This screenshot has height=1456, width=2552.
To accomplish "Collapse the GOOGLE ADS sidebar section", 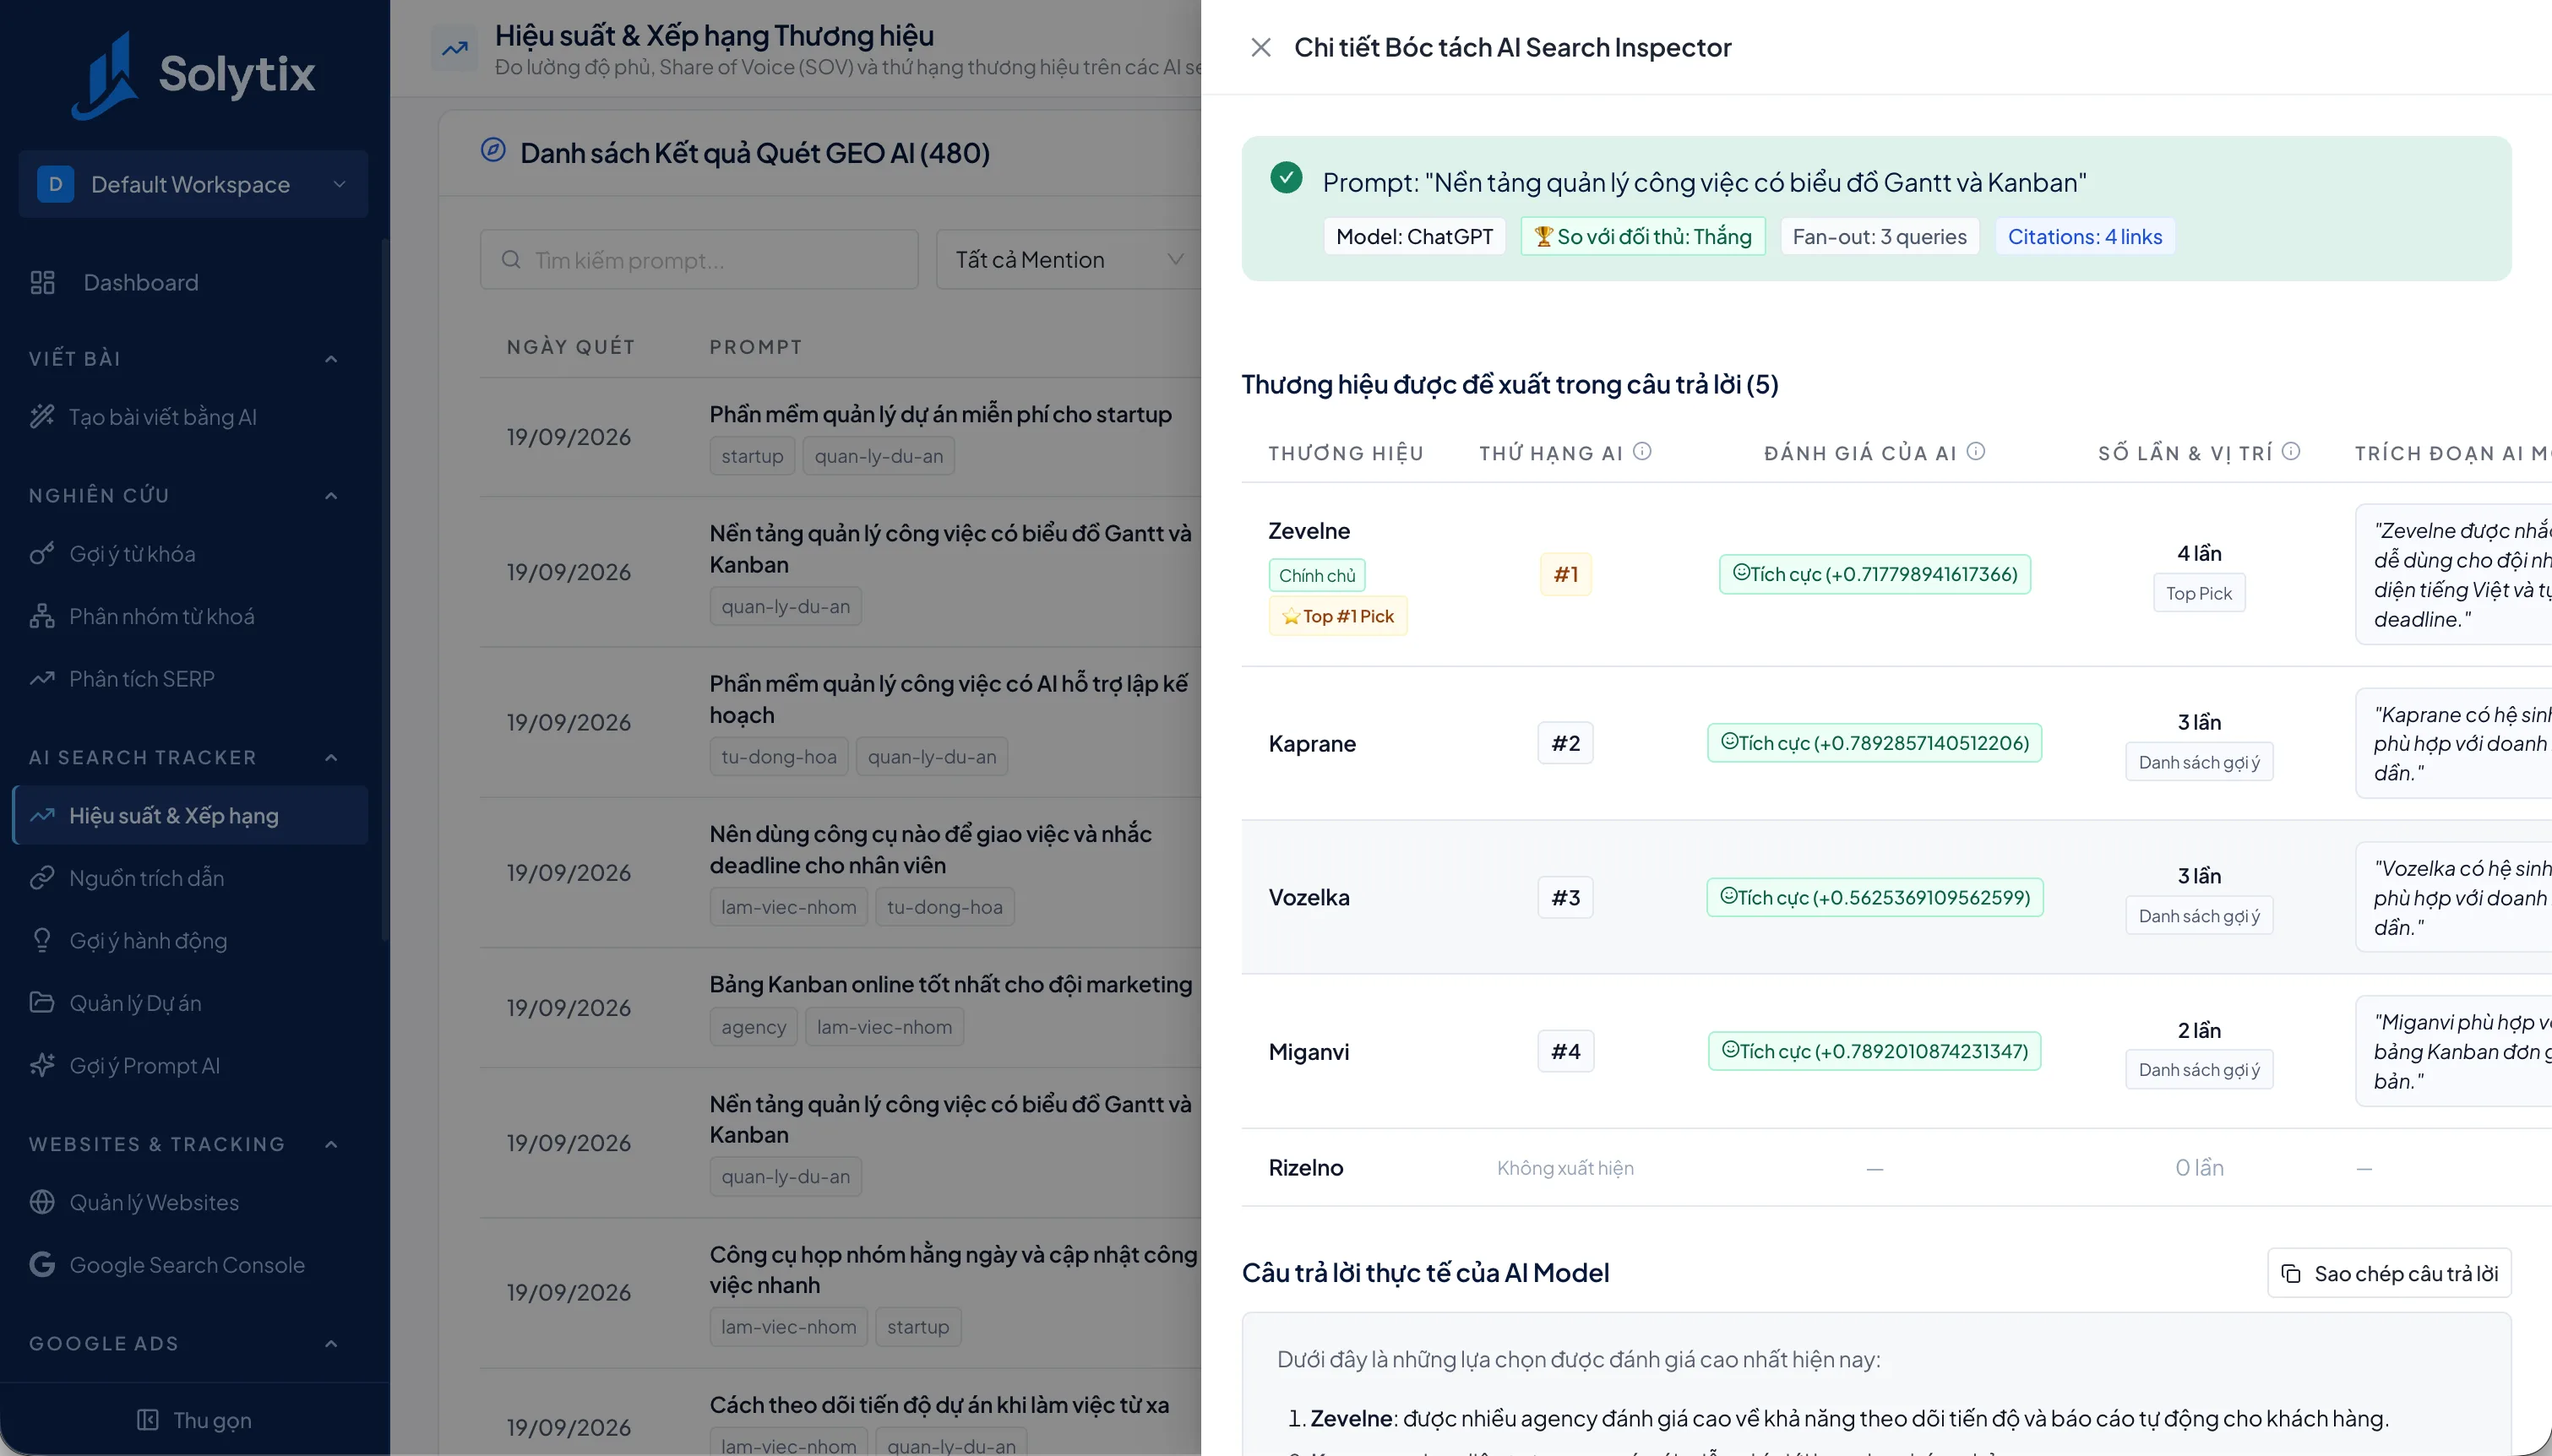I will pos(331,1343).
